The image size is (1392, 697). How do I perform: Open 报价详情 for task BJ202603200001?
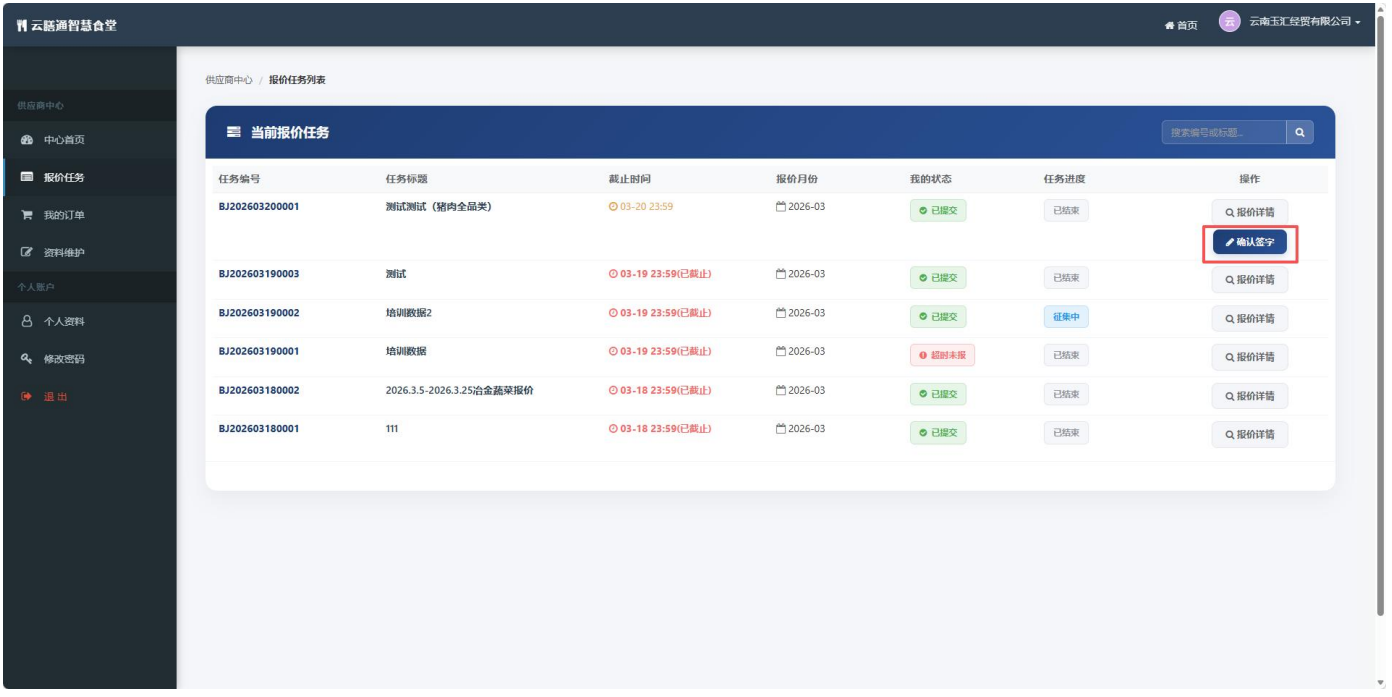point(1249,212)
